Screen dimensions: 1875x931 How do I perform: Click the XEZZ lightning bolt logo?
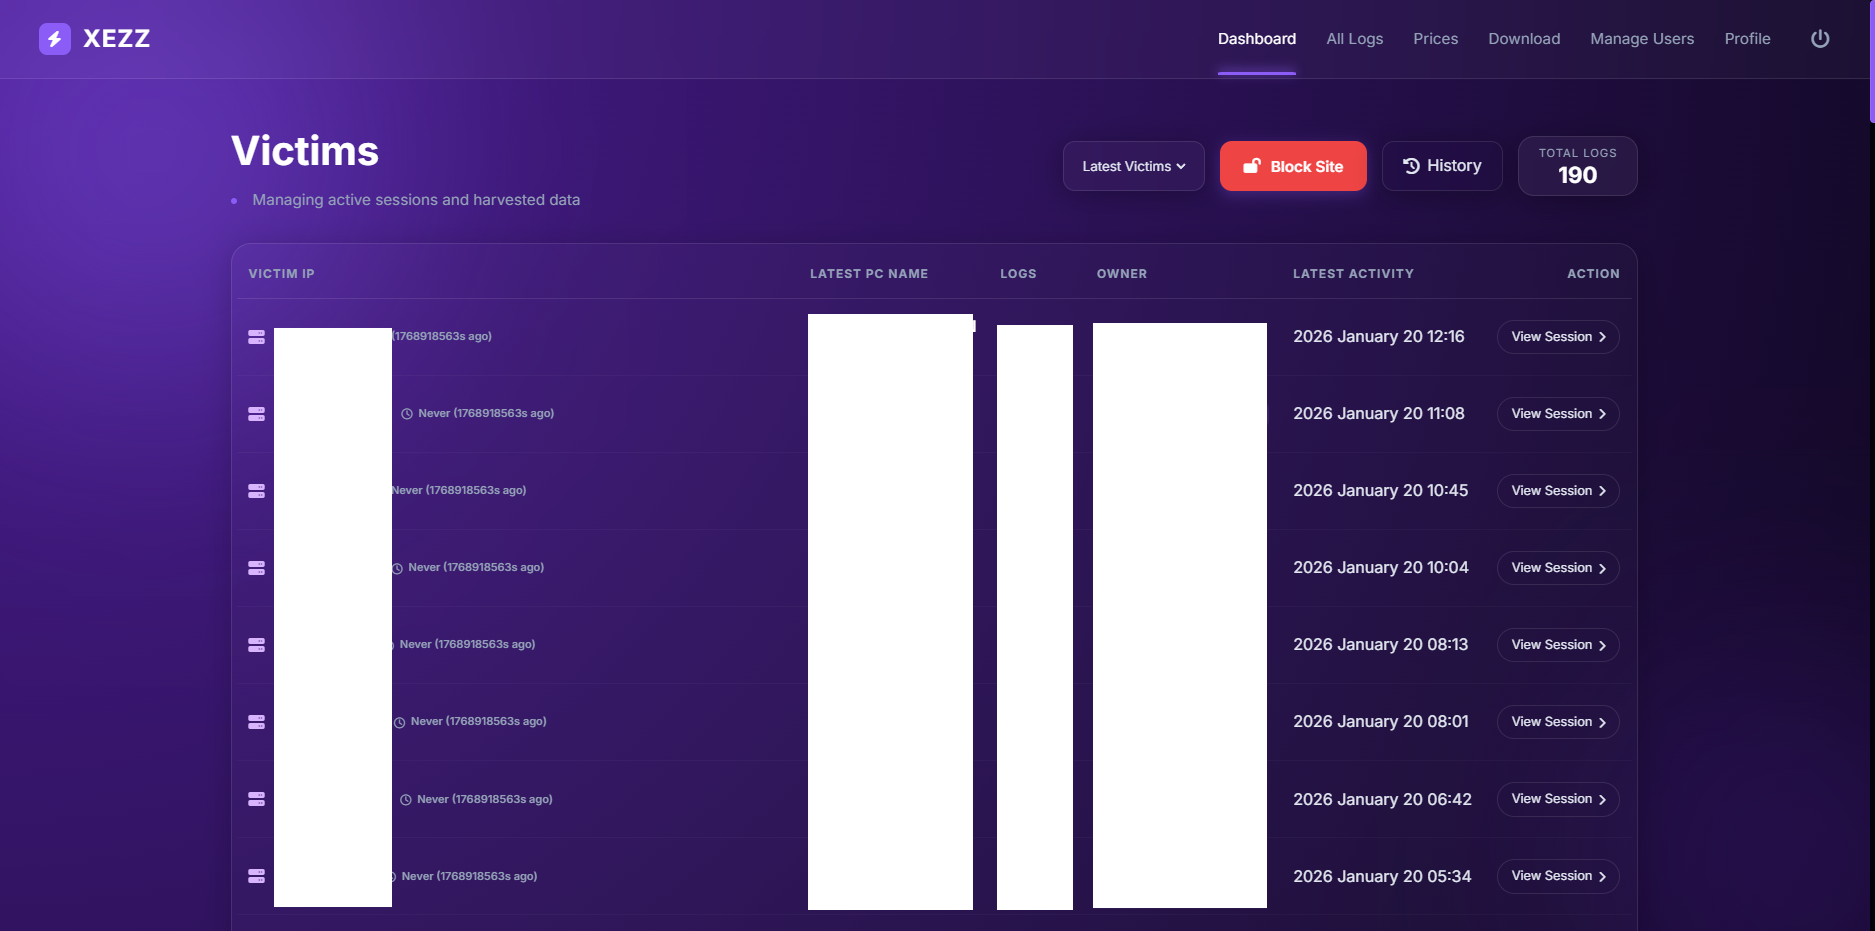55,39
